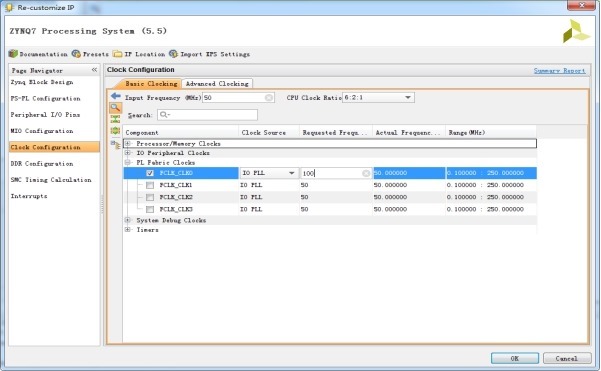Go to SMC Timing Calculation page

(51, 180)
